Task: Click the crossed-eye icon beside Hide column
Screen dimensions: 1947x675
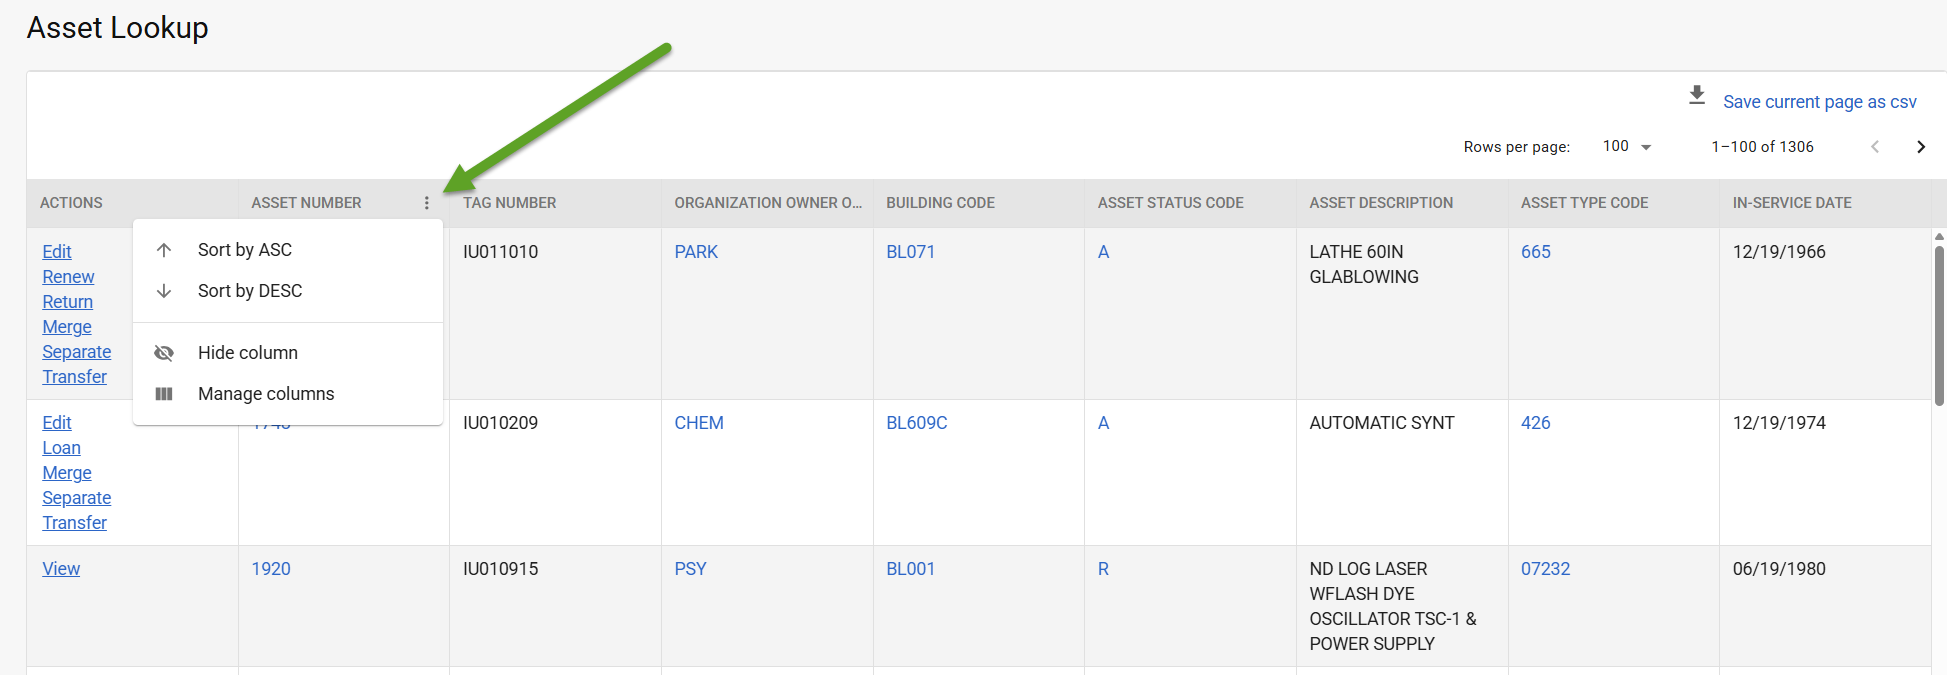Action: 164,352
